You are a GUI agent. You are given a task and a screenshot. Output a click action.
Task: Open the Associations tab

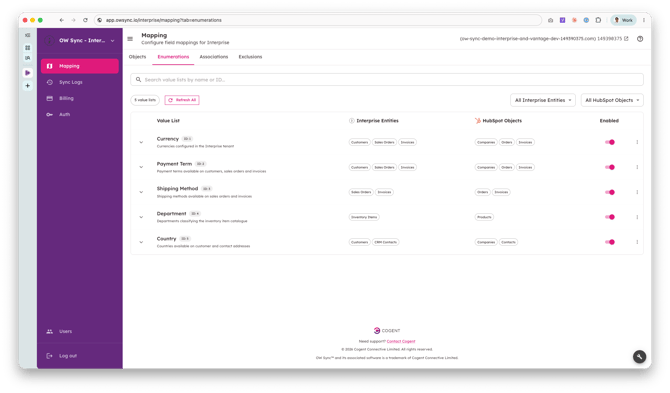(214, 57)
